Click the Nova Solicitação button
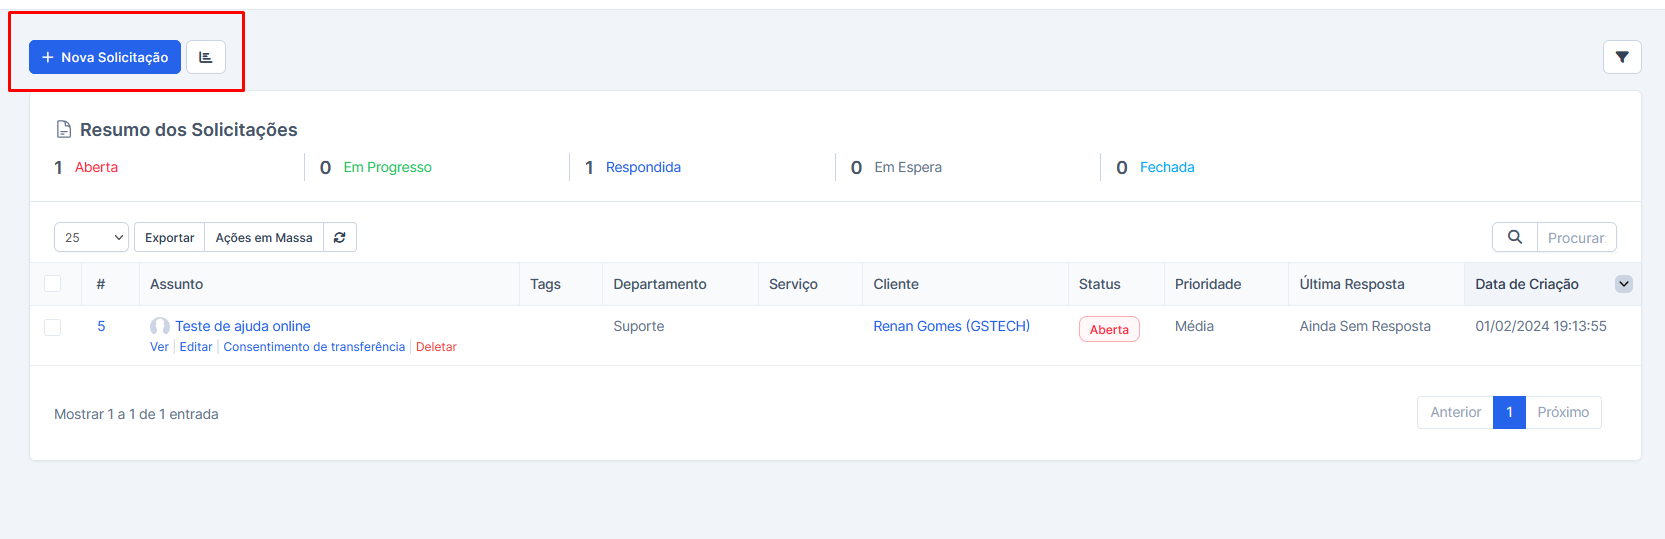Viewport: 1665px width, 539px height. click(x=105, y=57)
